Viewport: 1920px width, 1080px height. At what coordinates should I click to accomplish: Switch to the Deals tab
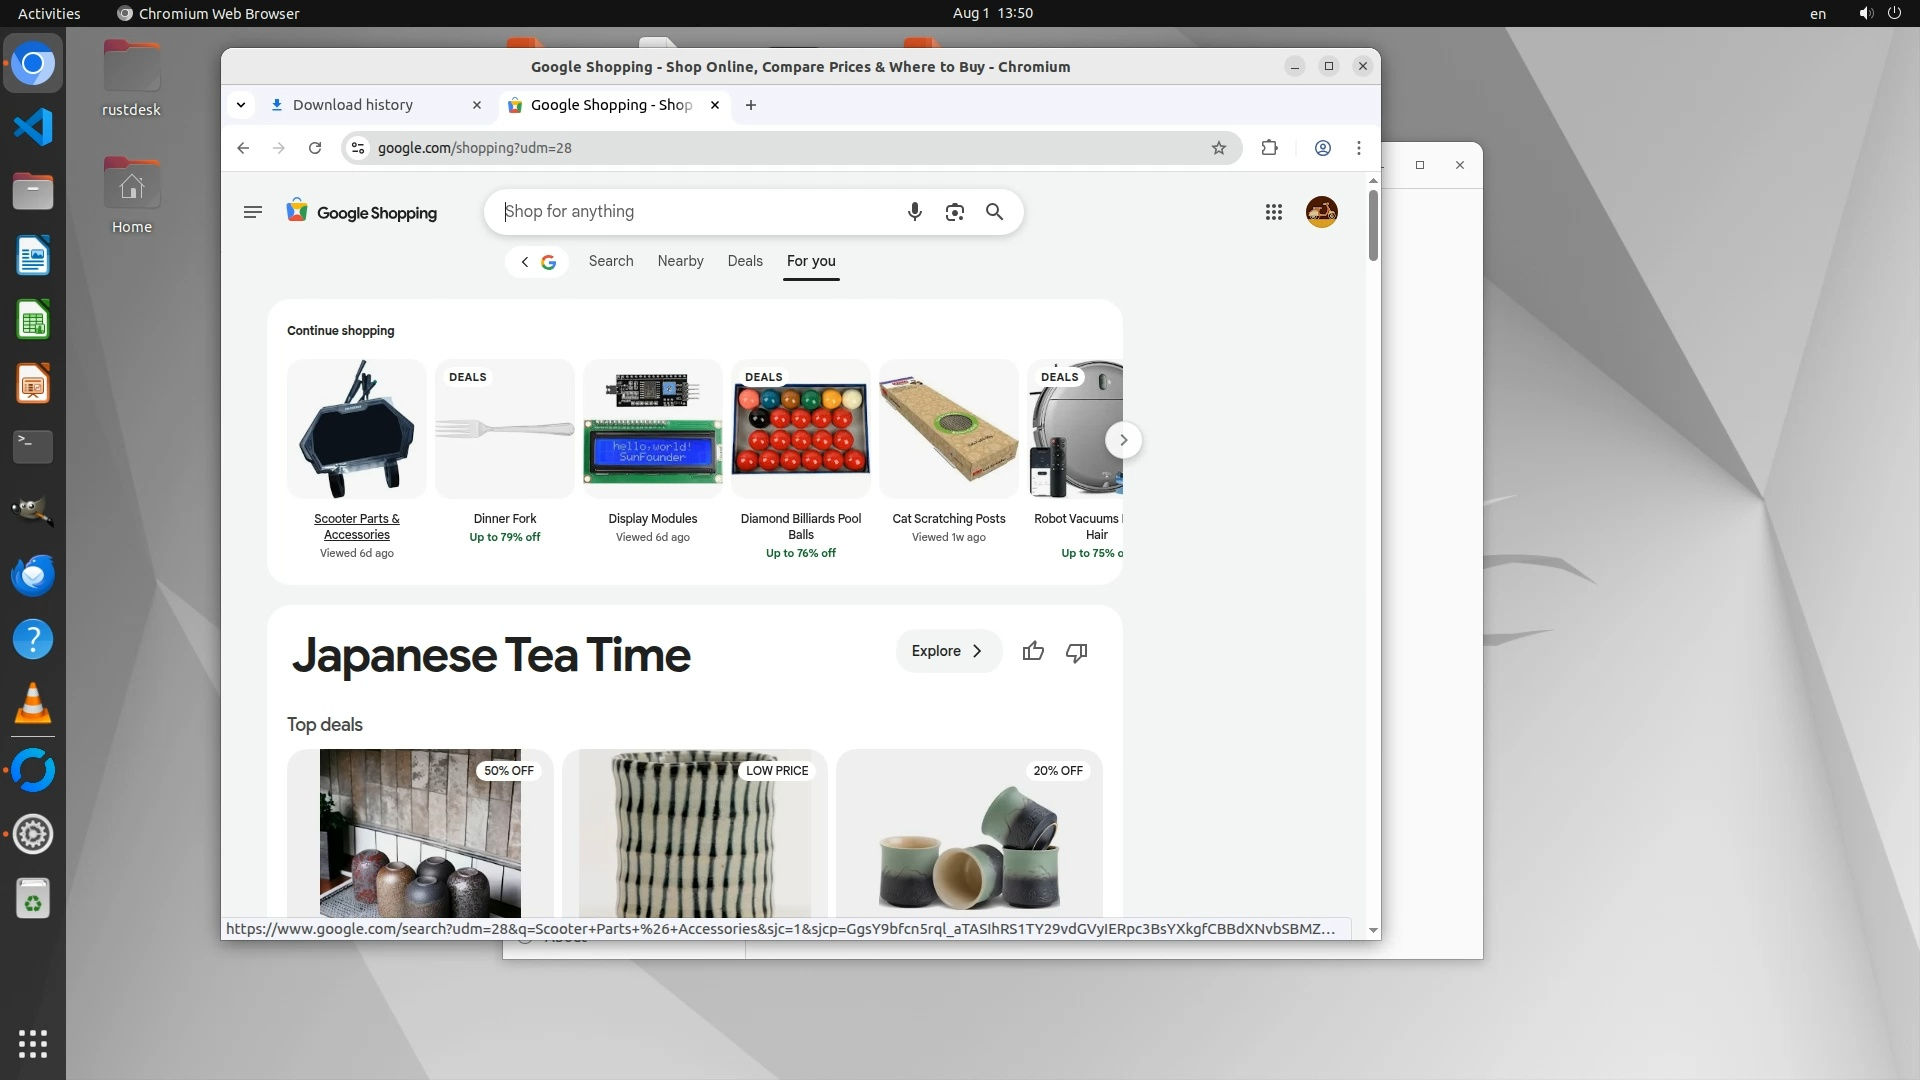tap(745, 261)
